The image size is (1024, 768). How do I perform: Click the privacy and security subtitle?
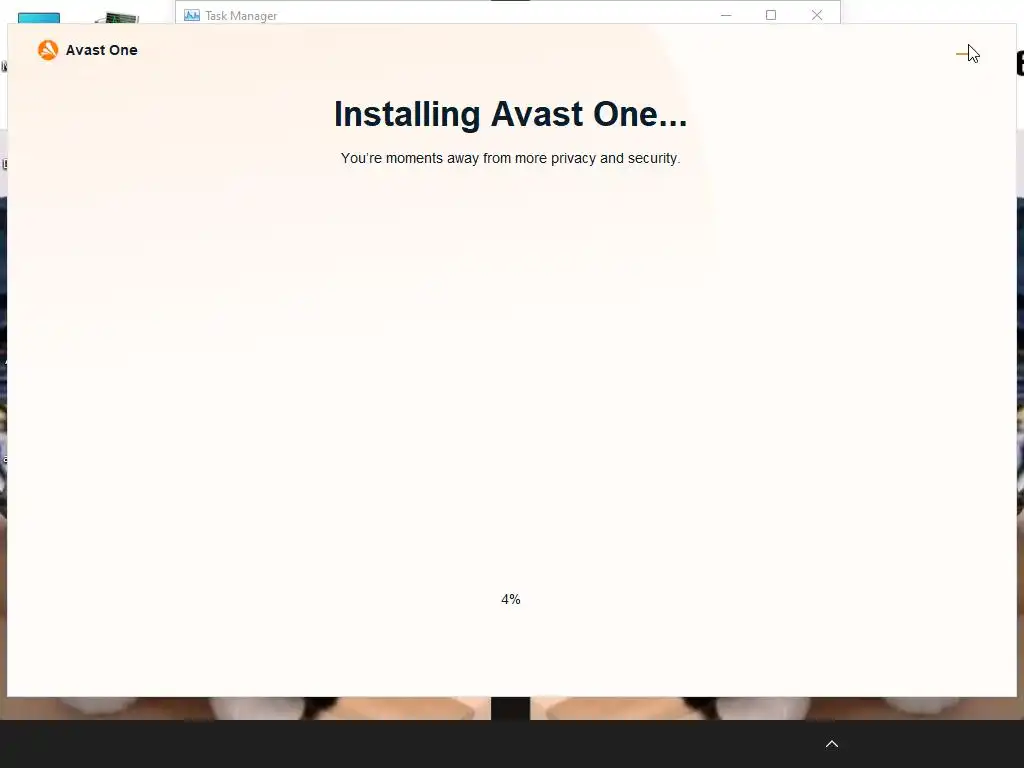(511, 158)
